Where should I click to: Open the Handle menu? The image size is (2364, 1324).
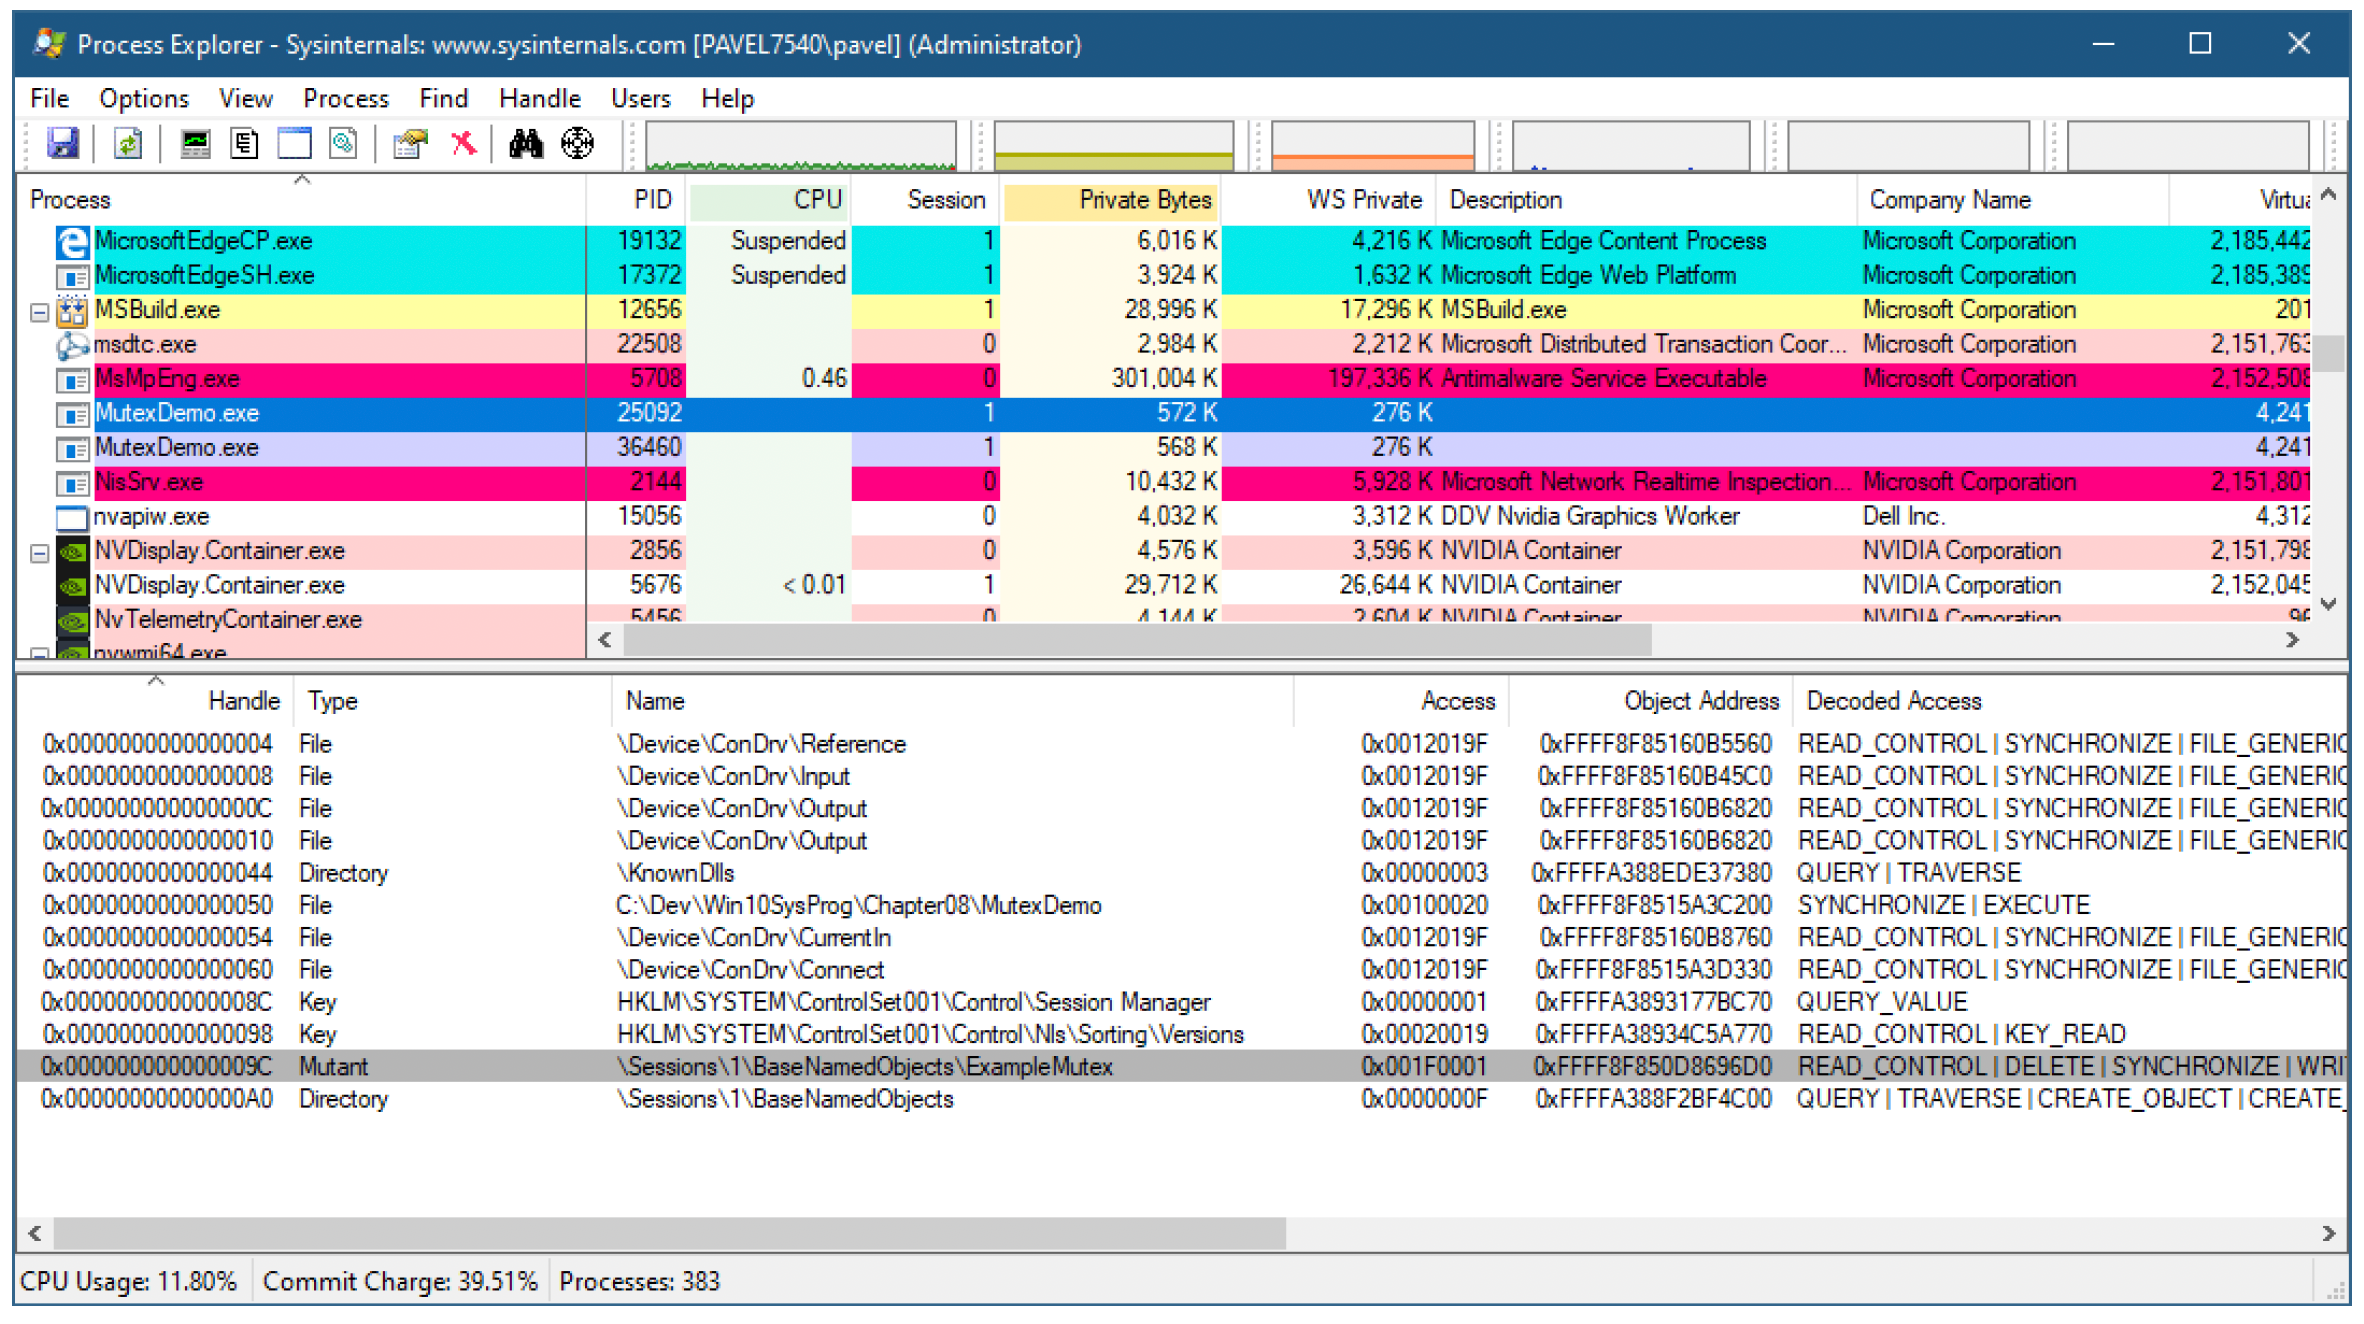(x=540, y=98)
